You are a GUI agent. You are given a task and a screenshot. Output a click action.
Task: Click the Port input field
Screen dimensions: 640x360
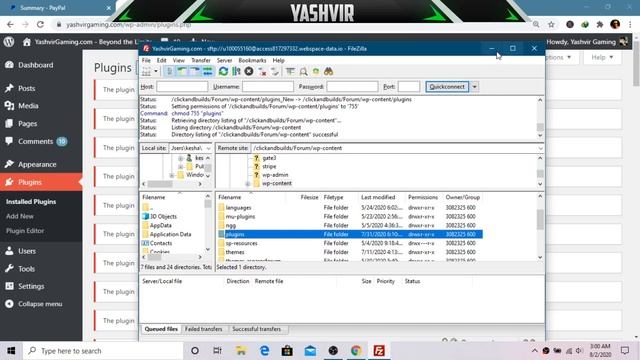409,87
